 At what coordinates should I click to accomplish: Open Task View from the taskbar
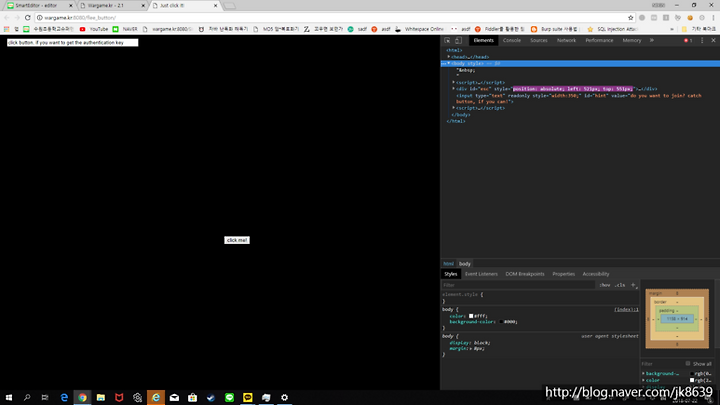pos(45,397)
